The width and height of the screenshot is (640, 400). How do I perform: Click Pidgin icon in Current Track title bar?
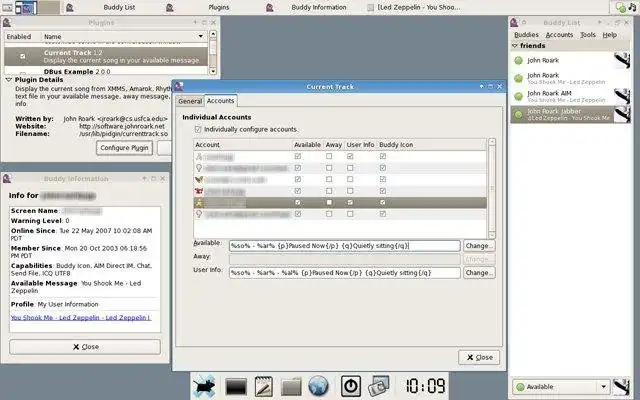pos(179,87)
